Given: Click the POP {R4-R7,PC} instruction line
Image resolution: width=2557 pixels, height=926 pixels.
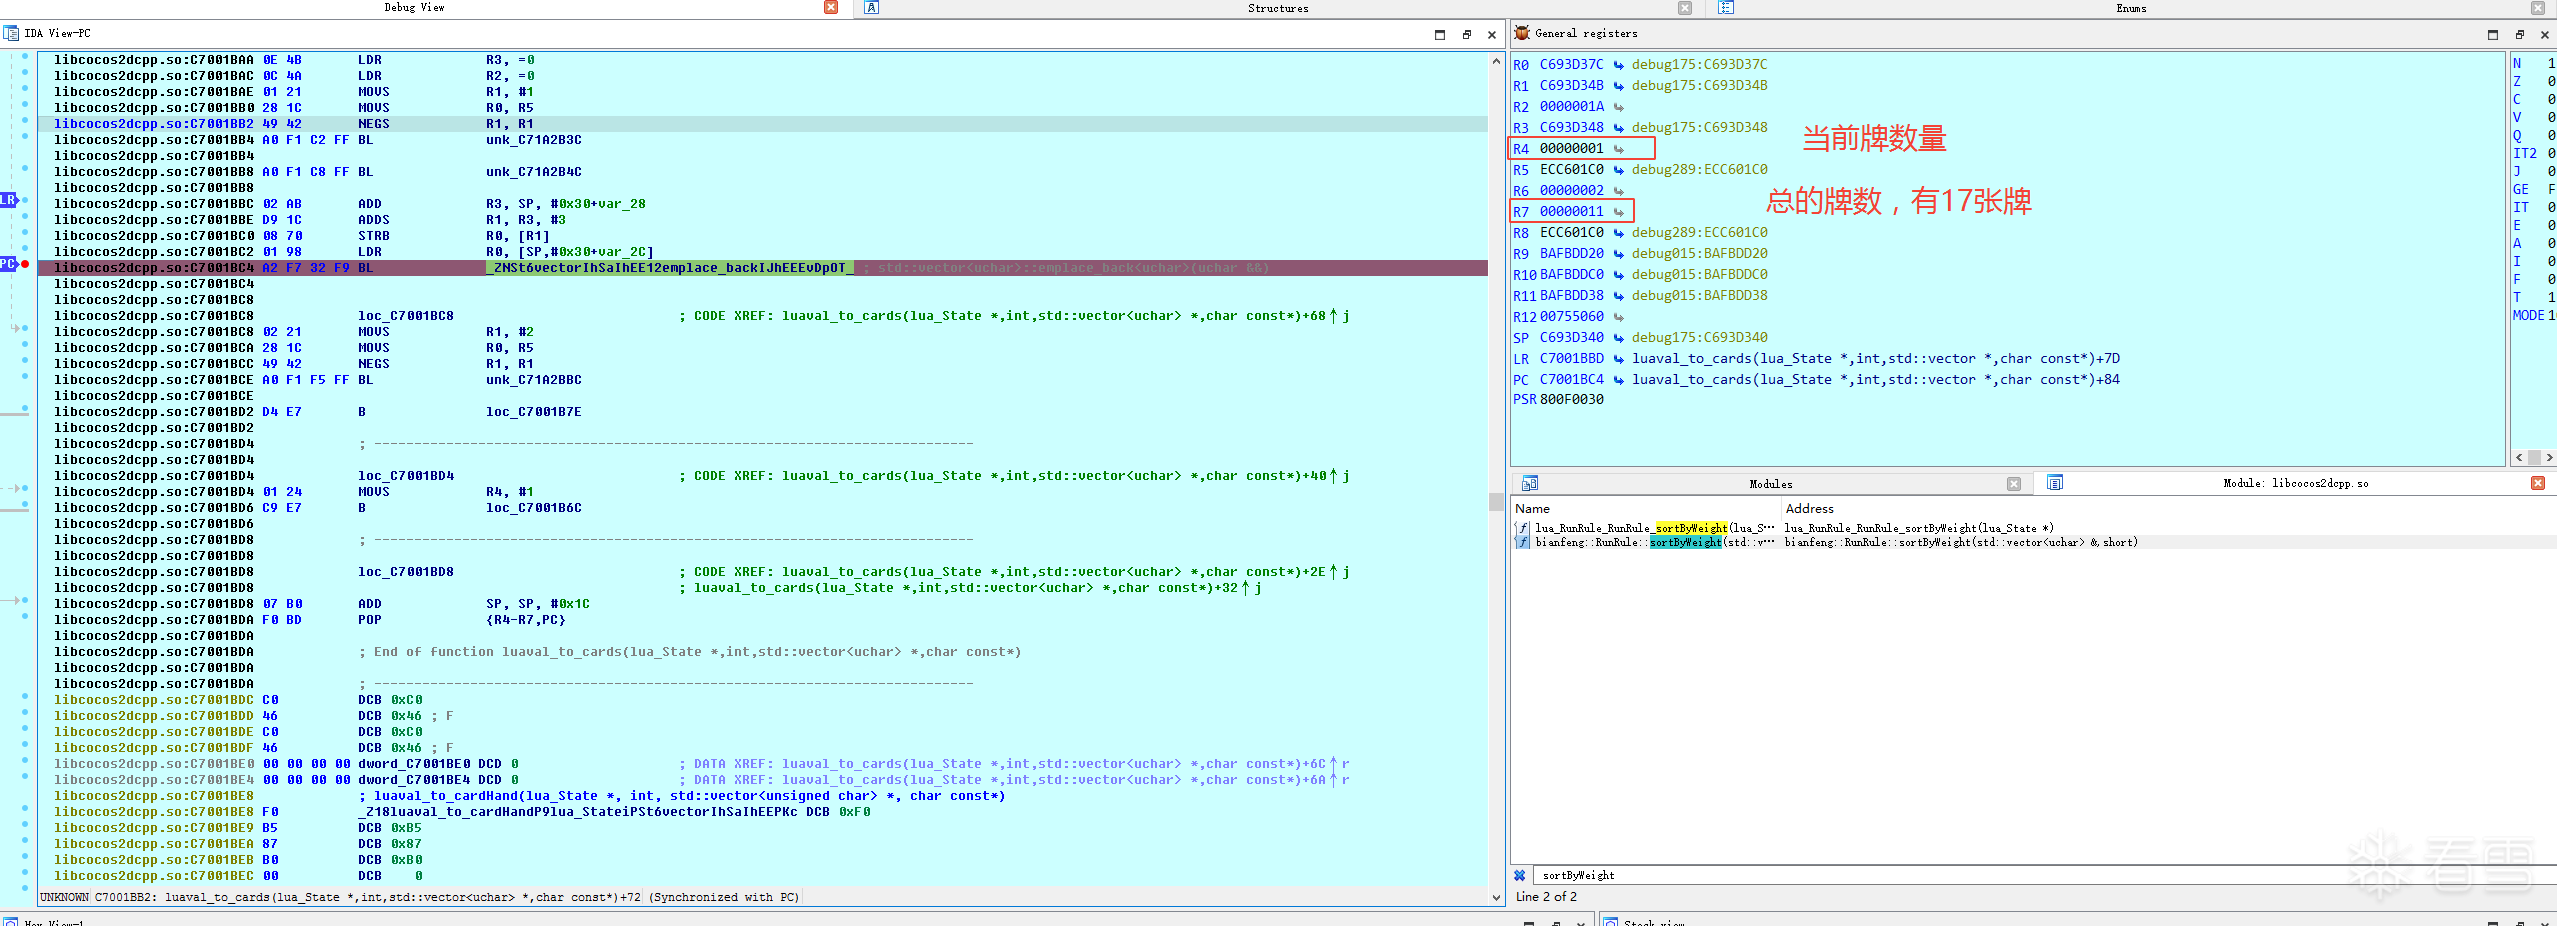Looking at the screenshot, I should (x=762, y=620).
